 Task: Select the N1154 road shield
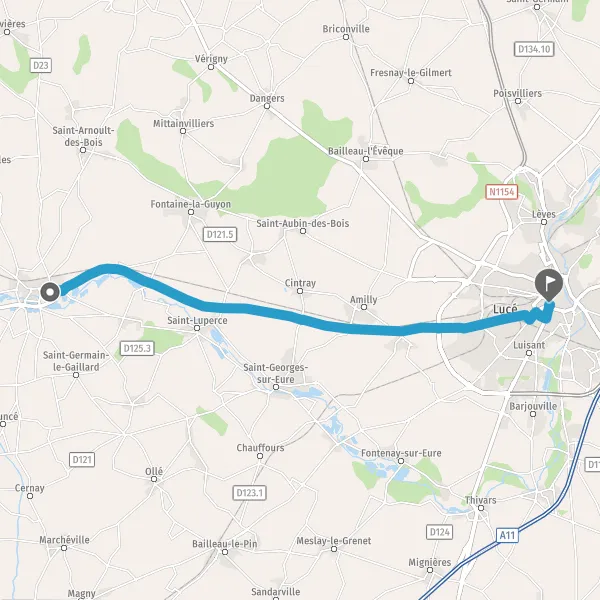502,191
